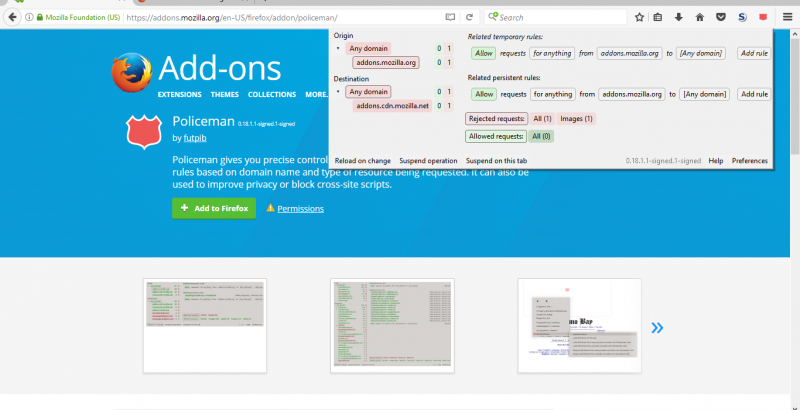
Task: Open the Pocket icon in toolbar
Action: [x=721, y=17]
